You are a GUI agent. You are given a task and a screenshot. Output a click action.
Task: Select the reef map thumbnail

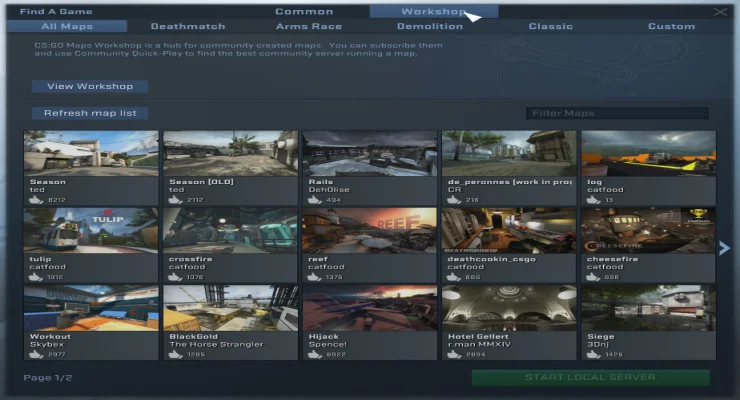(x=370, y=231)
